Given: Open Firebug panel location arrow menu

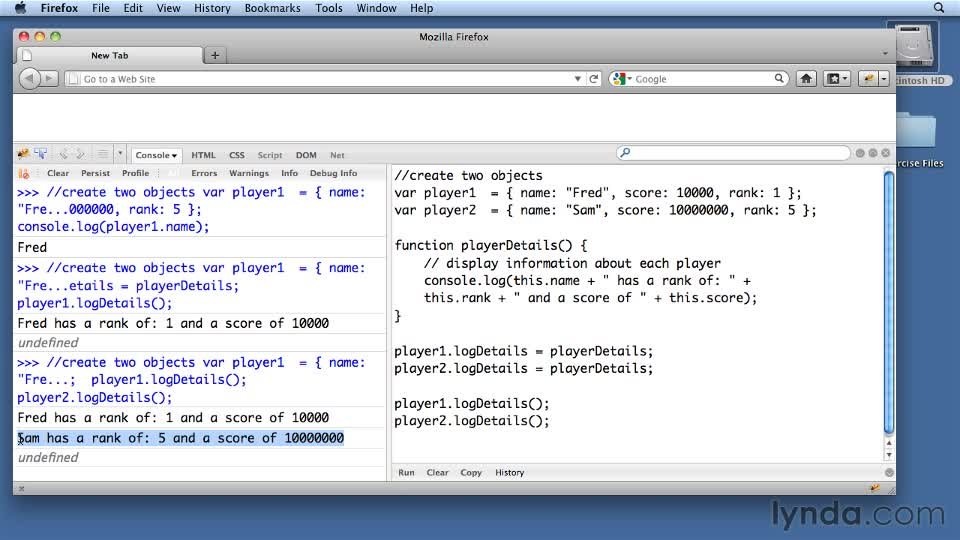Looking at the screenshot, I should (x=120, y=154).
